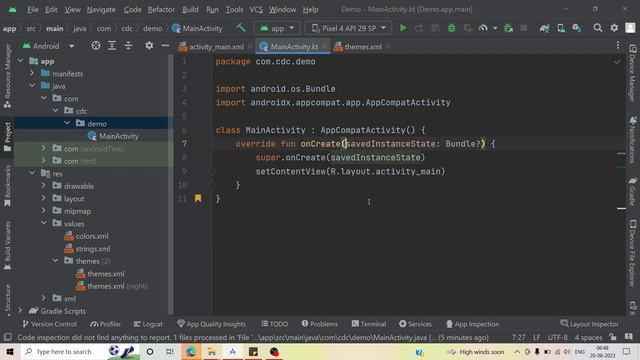
Task: Toggle the Structure tool window
Action: coord(7,300)
